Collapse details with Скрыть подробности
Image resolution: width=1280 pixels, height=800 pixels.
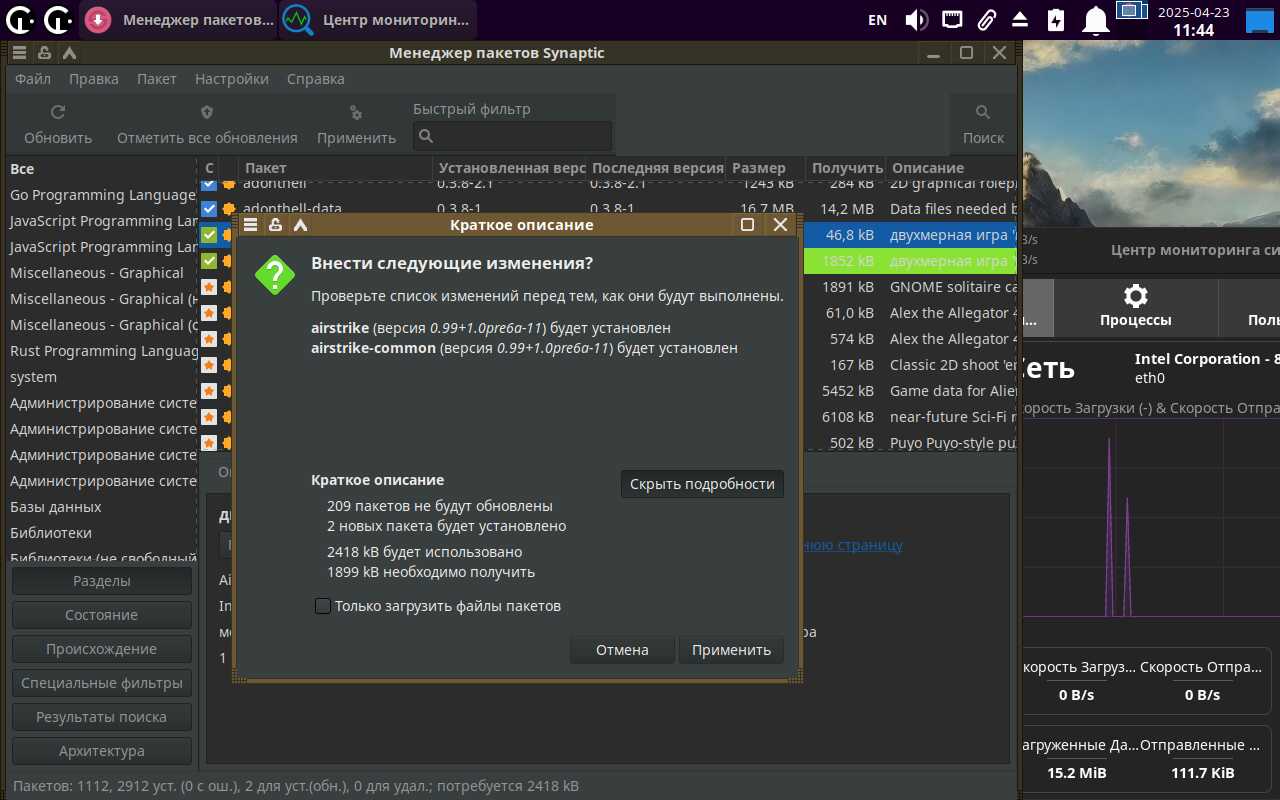702,484
